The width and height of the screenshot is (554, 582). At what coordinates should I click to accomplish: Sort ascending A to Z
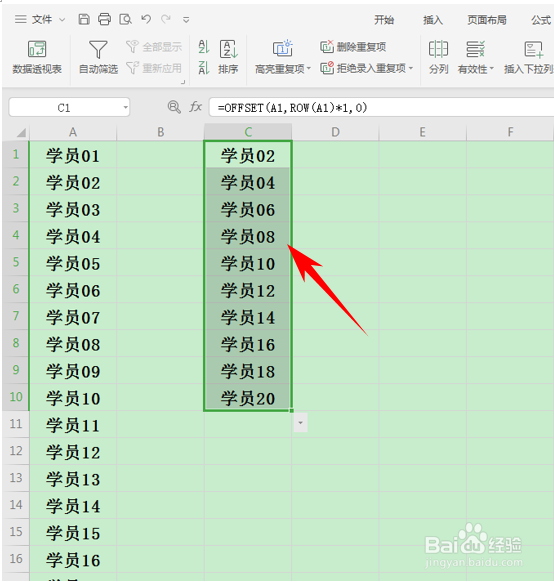click(x=204, y=47)
